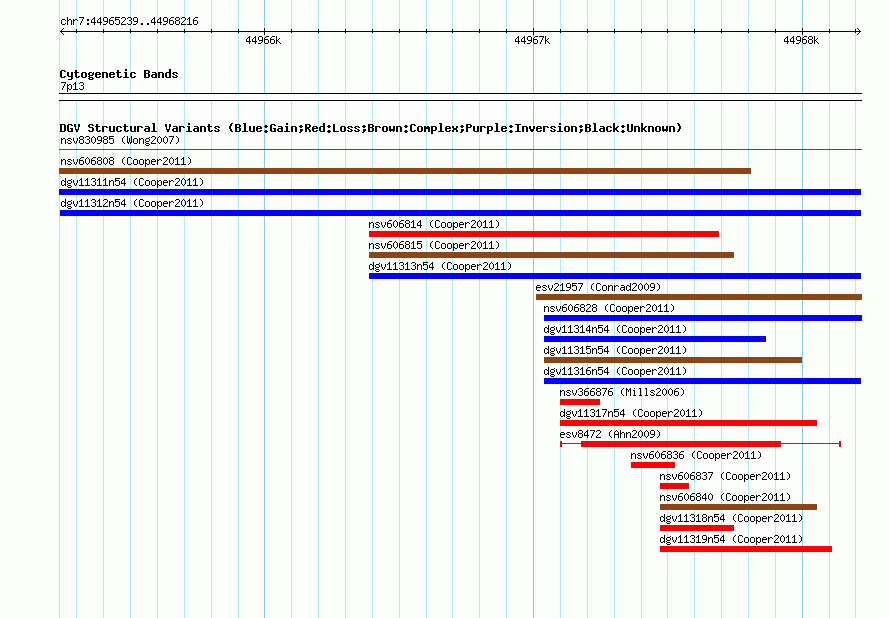Open the dgv11316n54 (Cooper2011) label

click(615, 371)
